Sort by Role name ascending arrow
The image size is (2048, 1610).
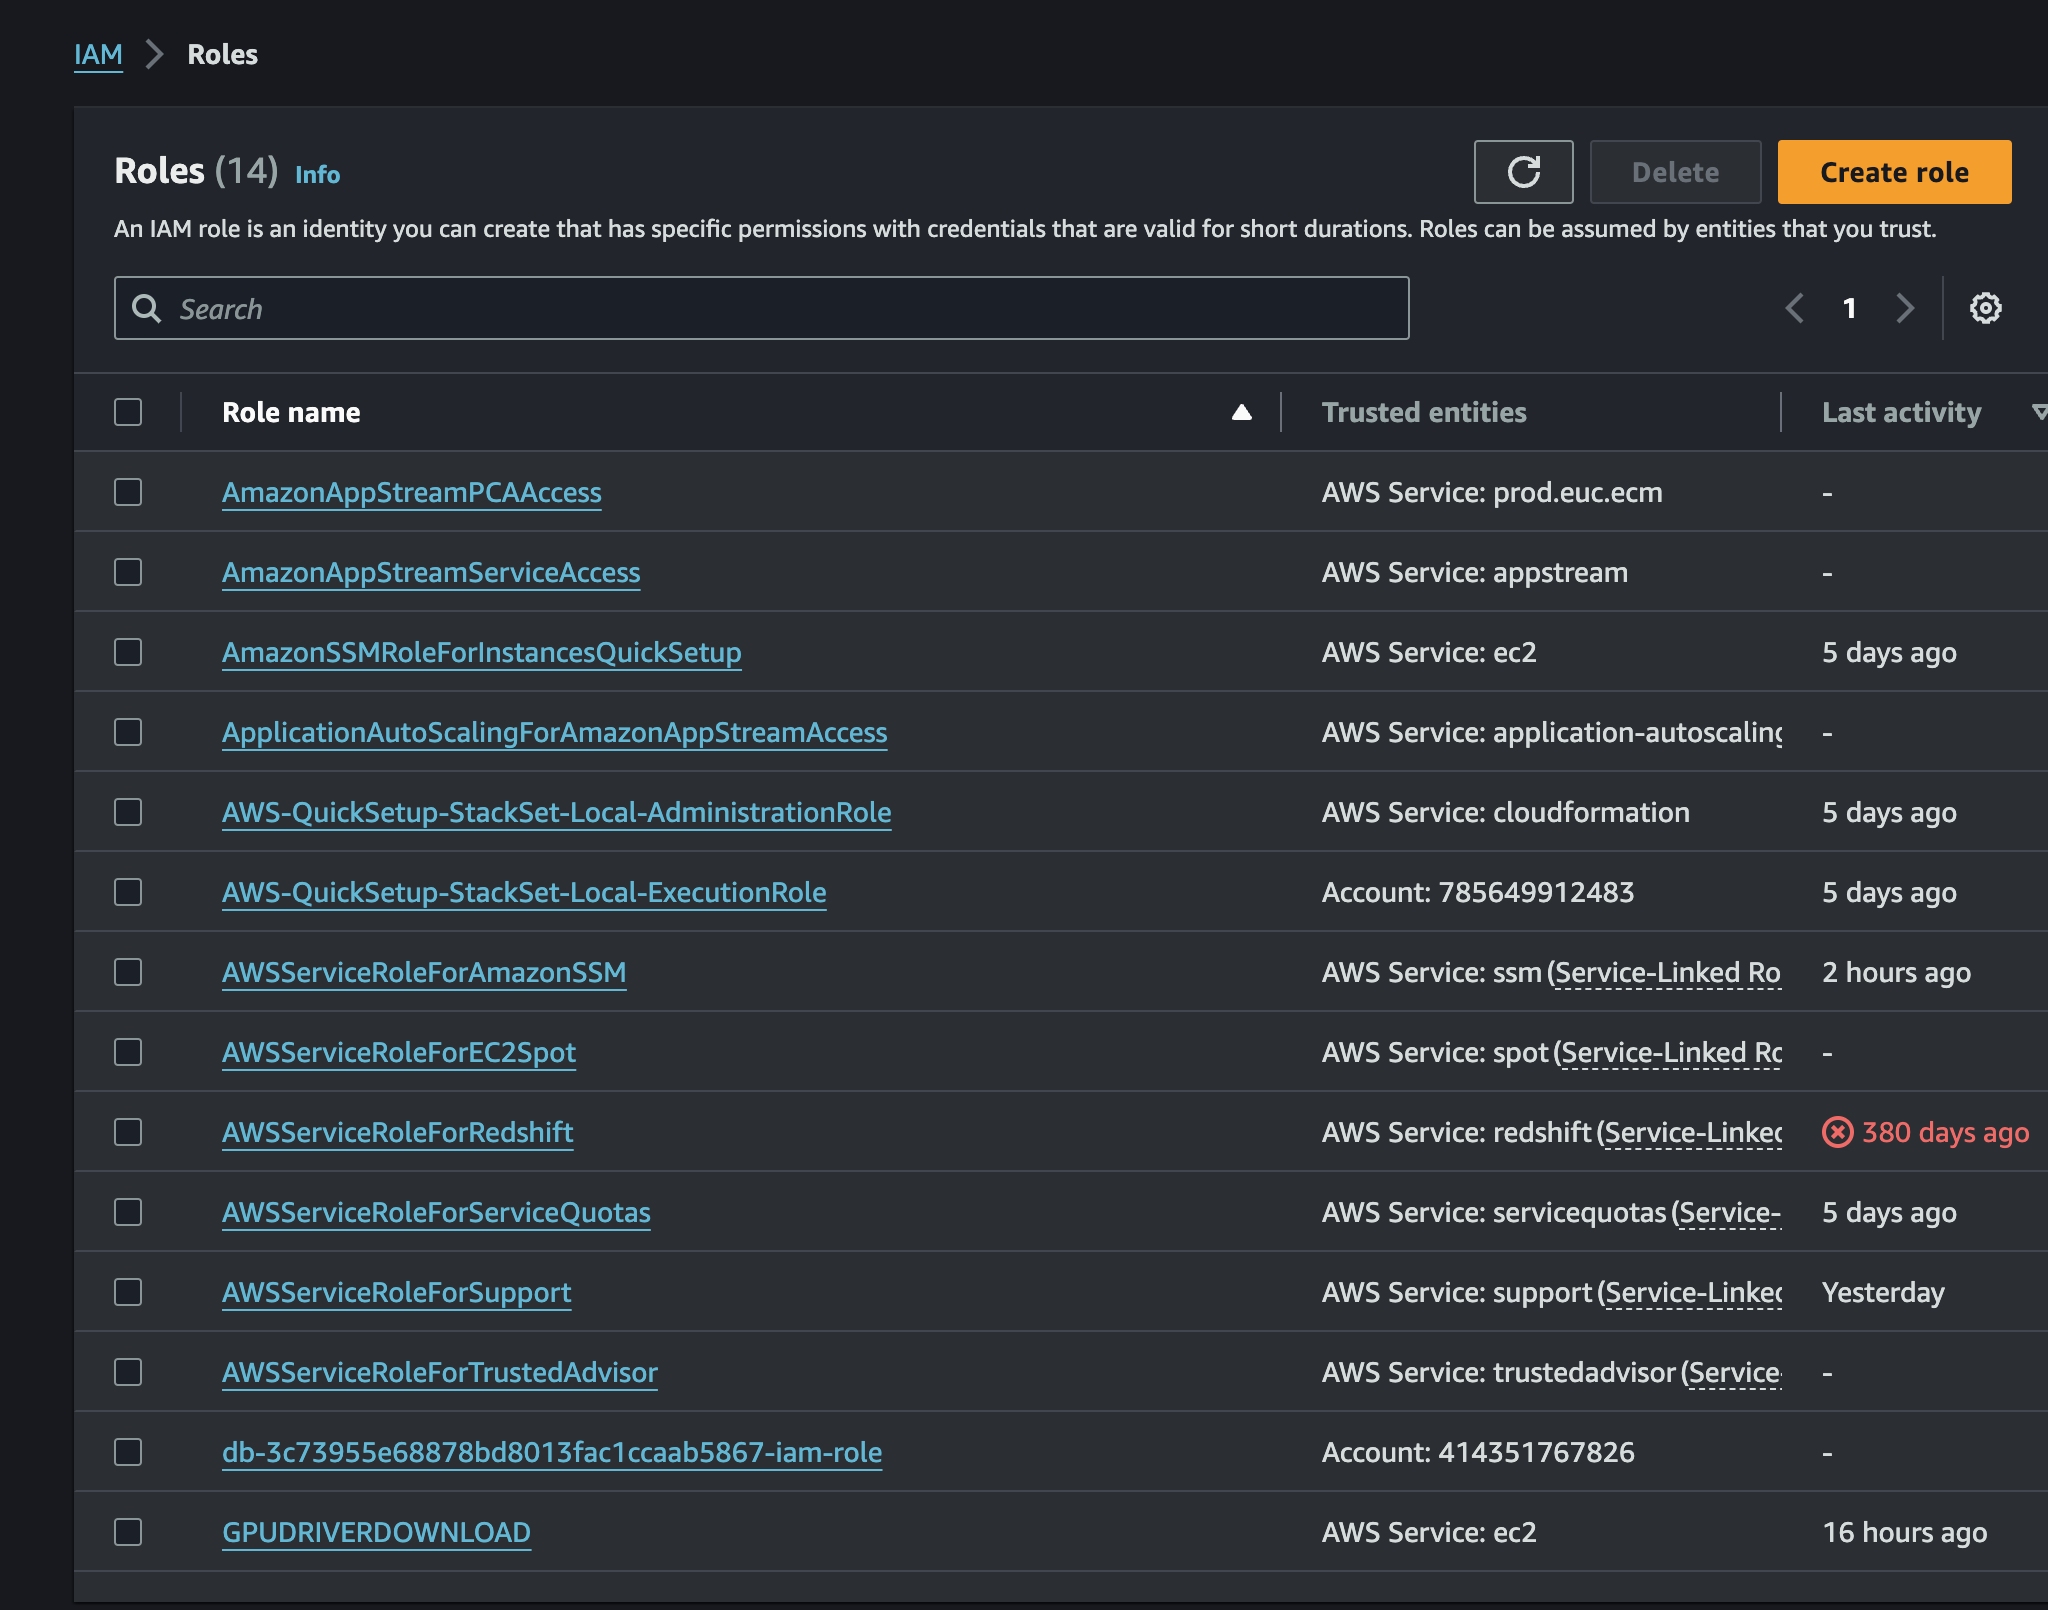click(x=1241, y=412)
